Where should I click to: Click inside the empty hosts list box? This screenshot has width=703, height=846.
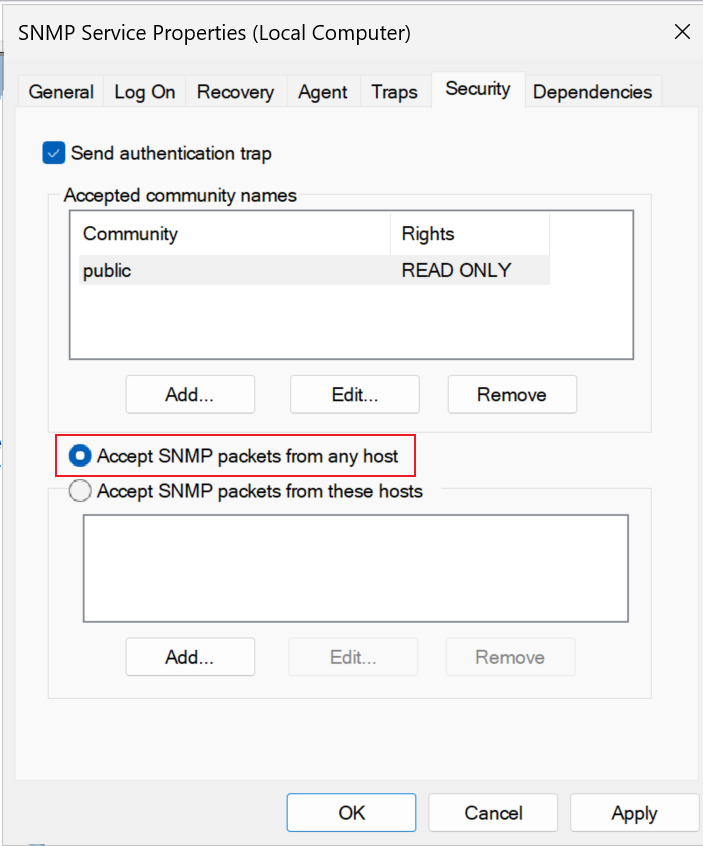click(x=356, y=568)
